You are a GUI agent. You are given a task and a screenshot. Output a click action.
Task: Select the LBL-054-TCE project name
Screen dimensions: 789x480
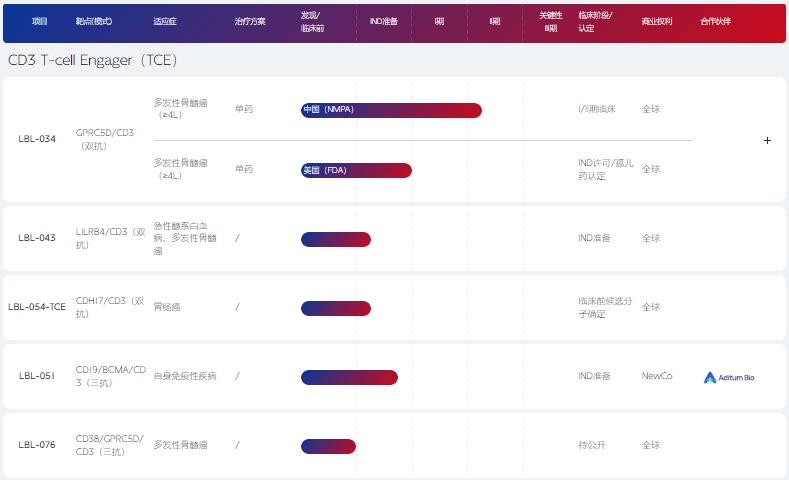click(x=37, y=307)
